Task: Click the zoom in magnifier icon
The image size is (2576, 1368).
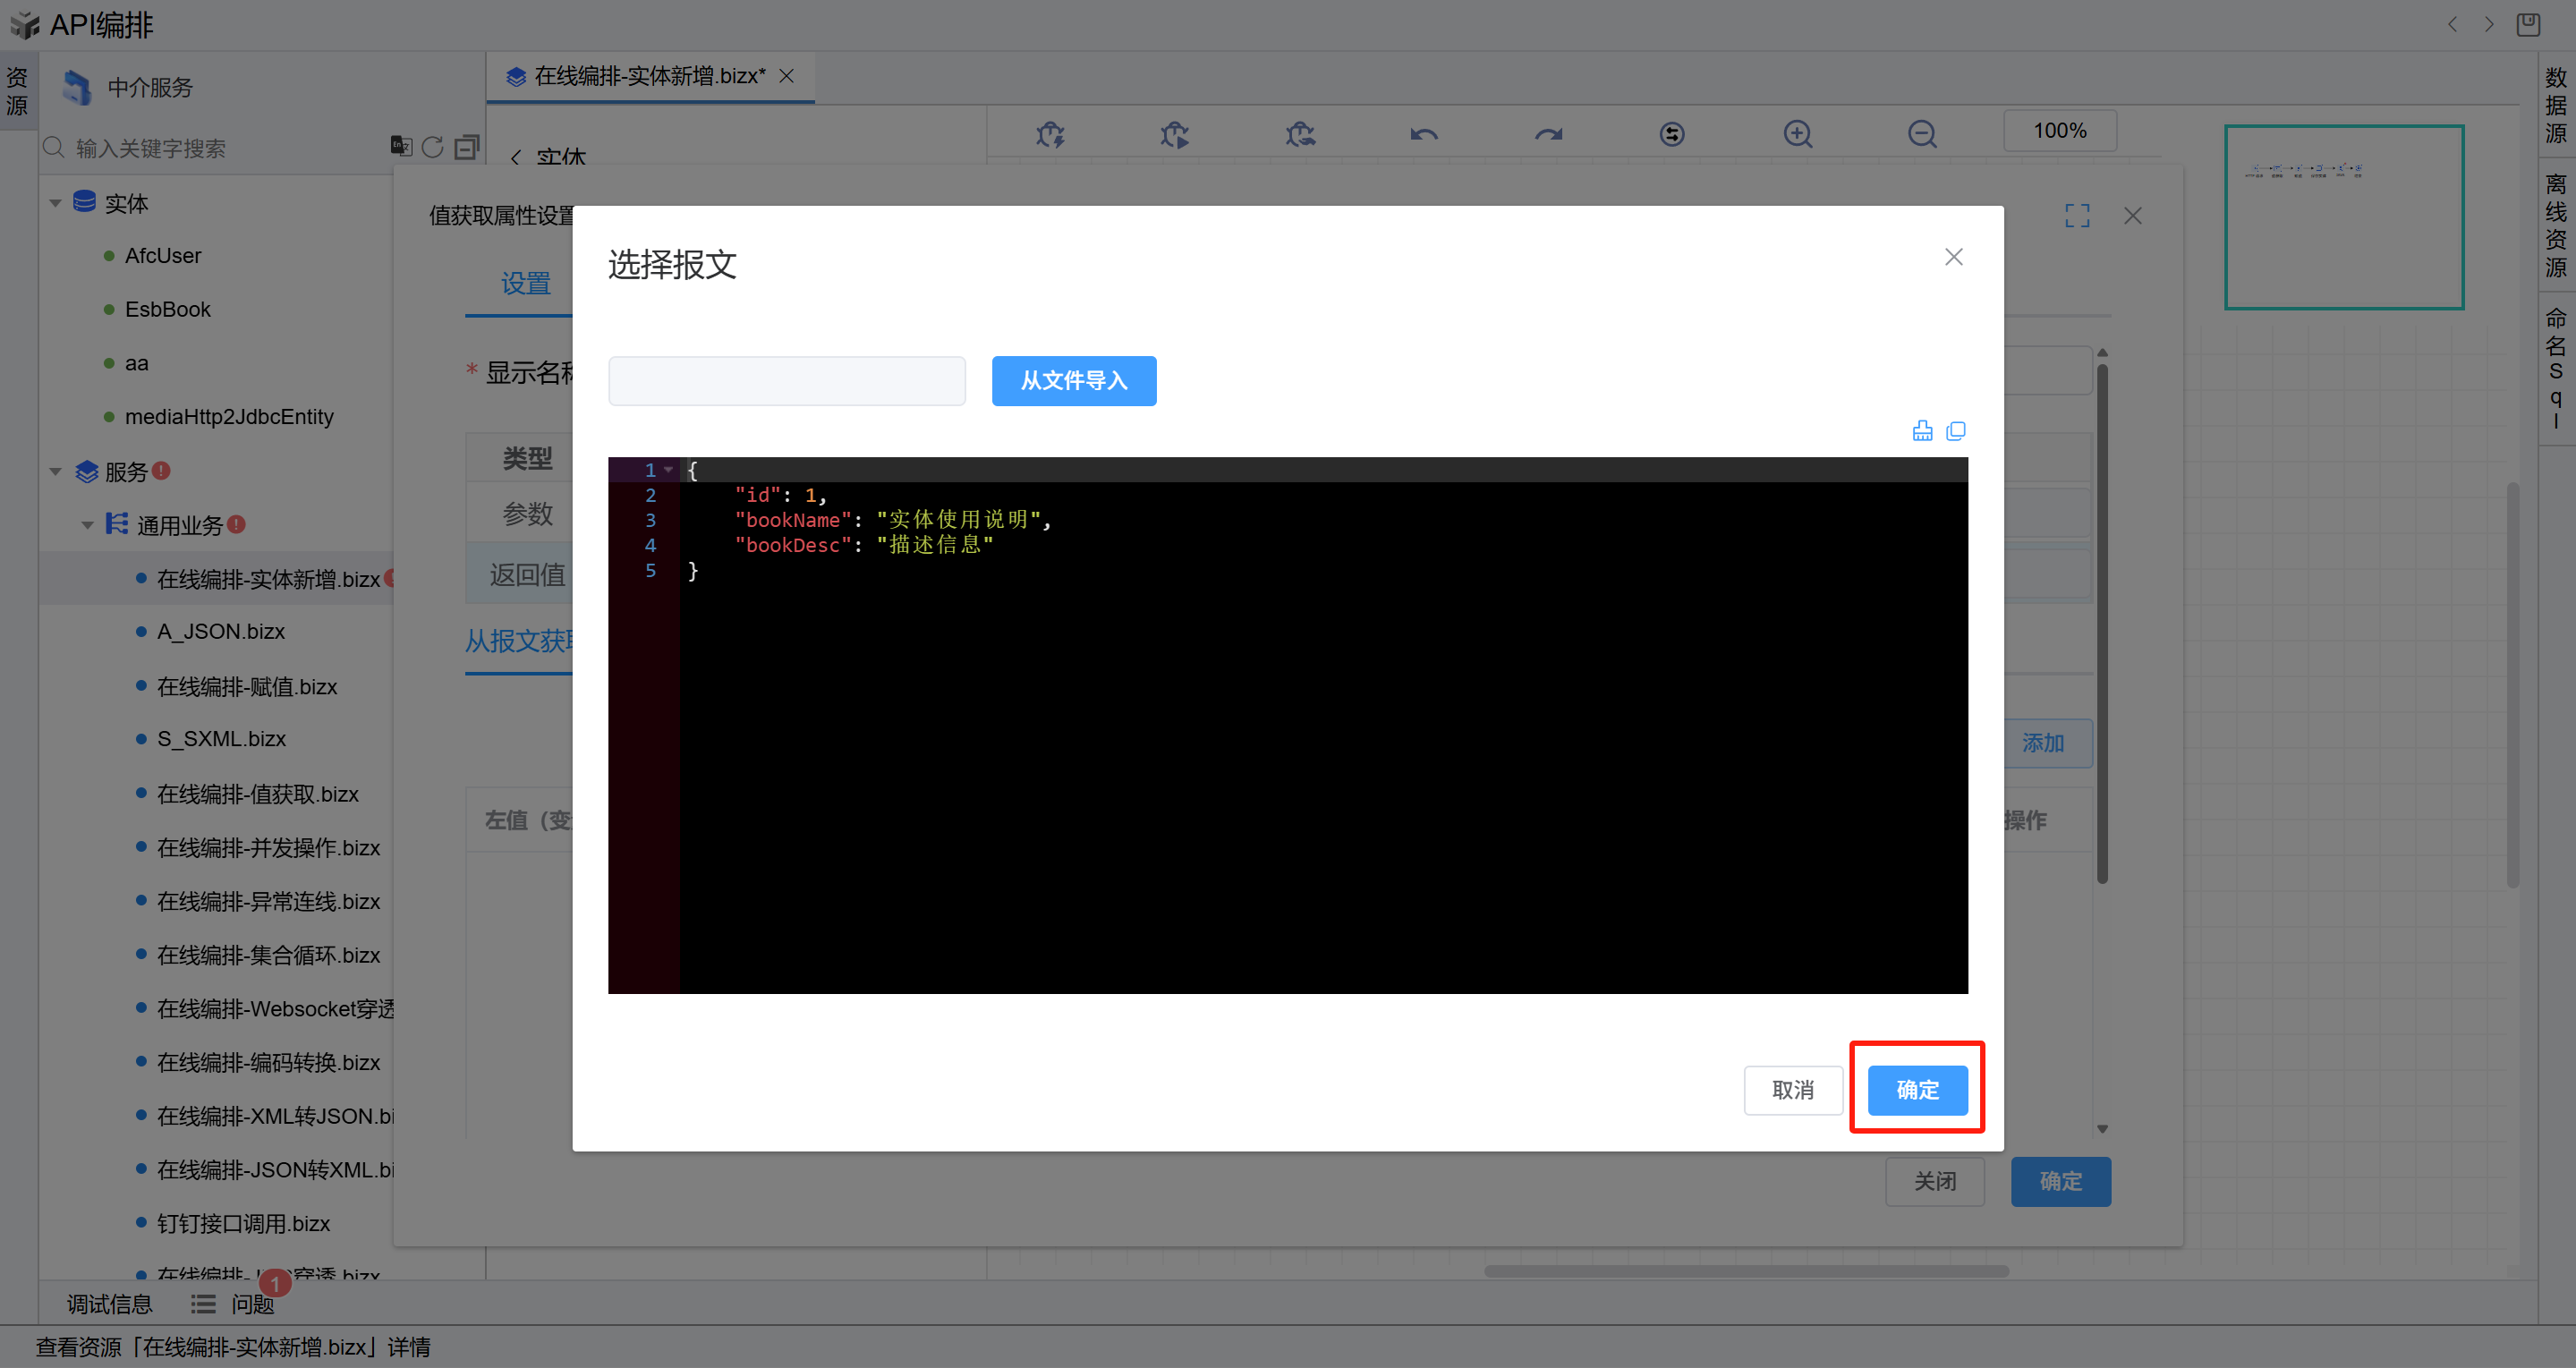Action: point(1797,134)
